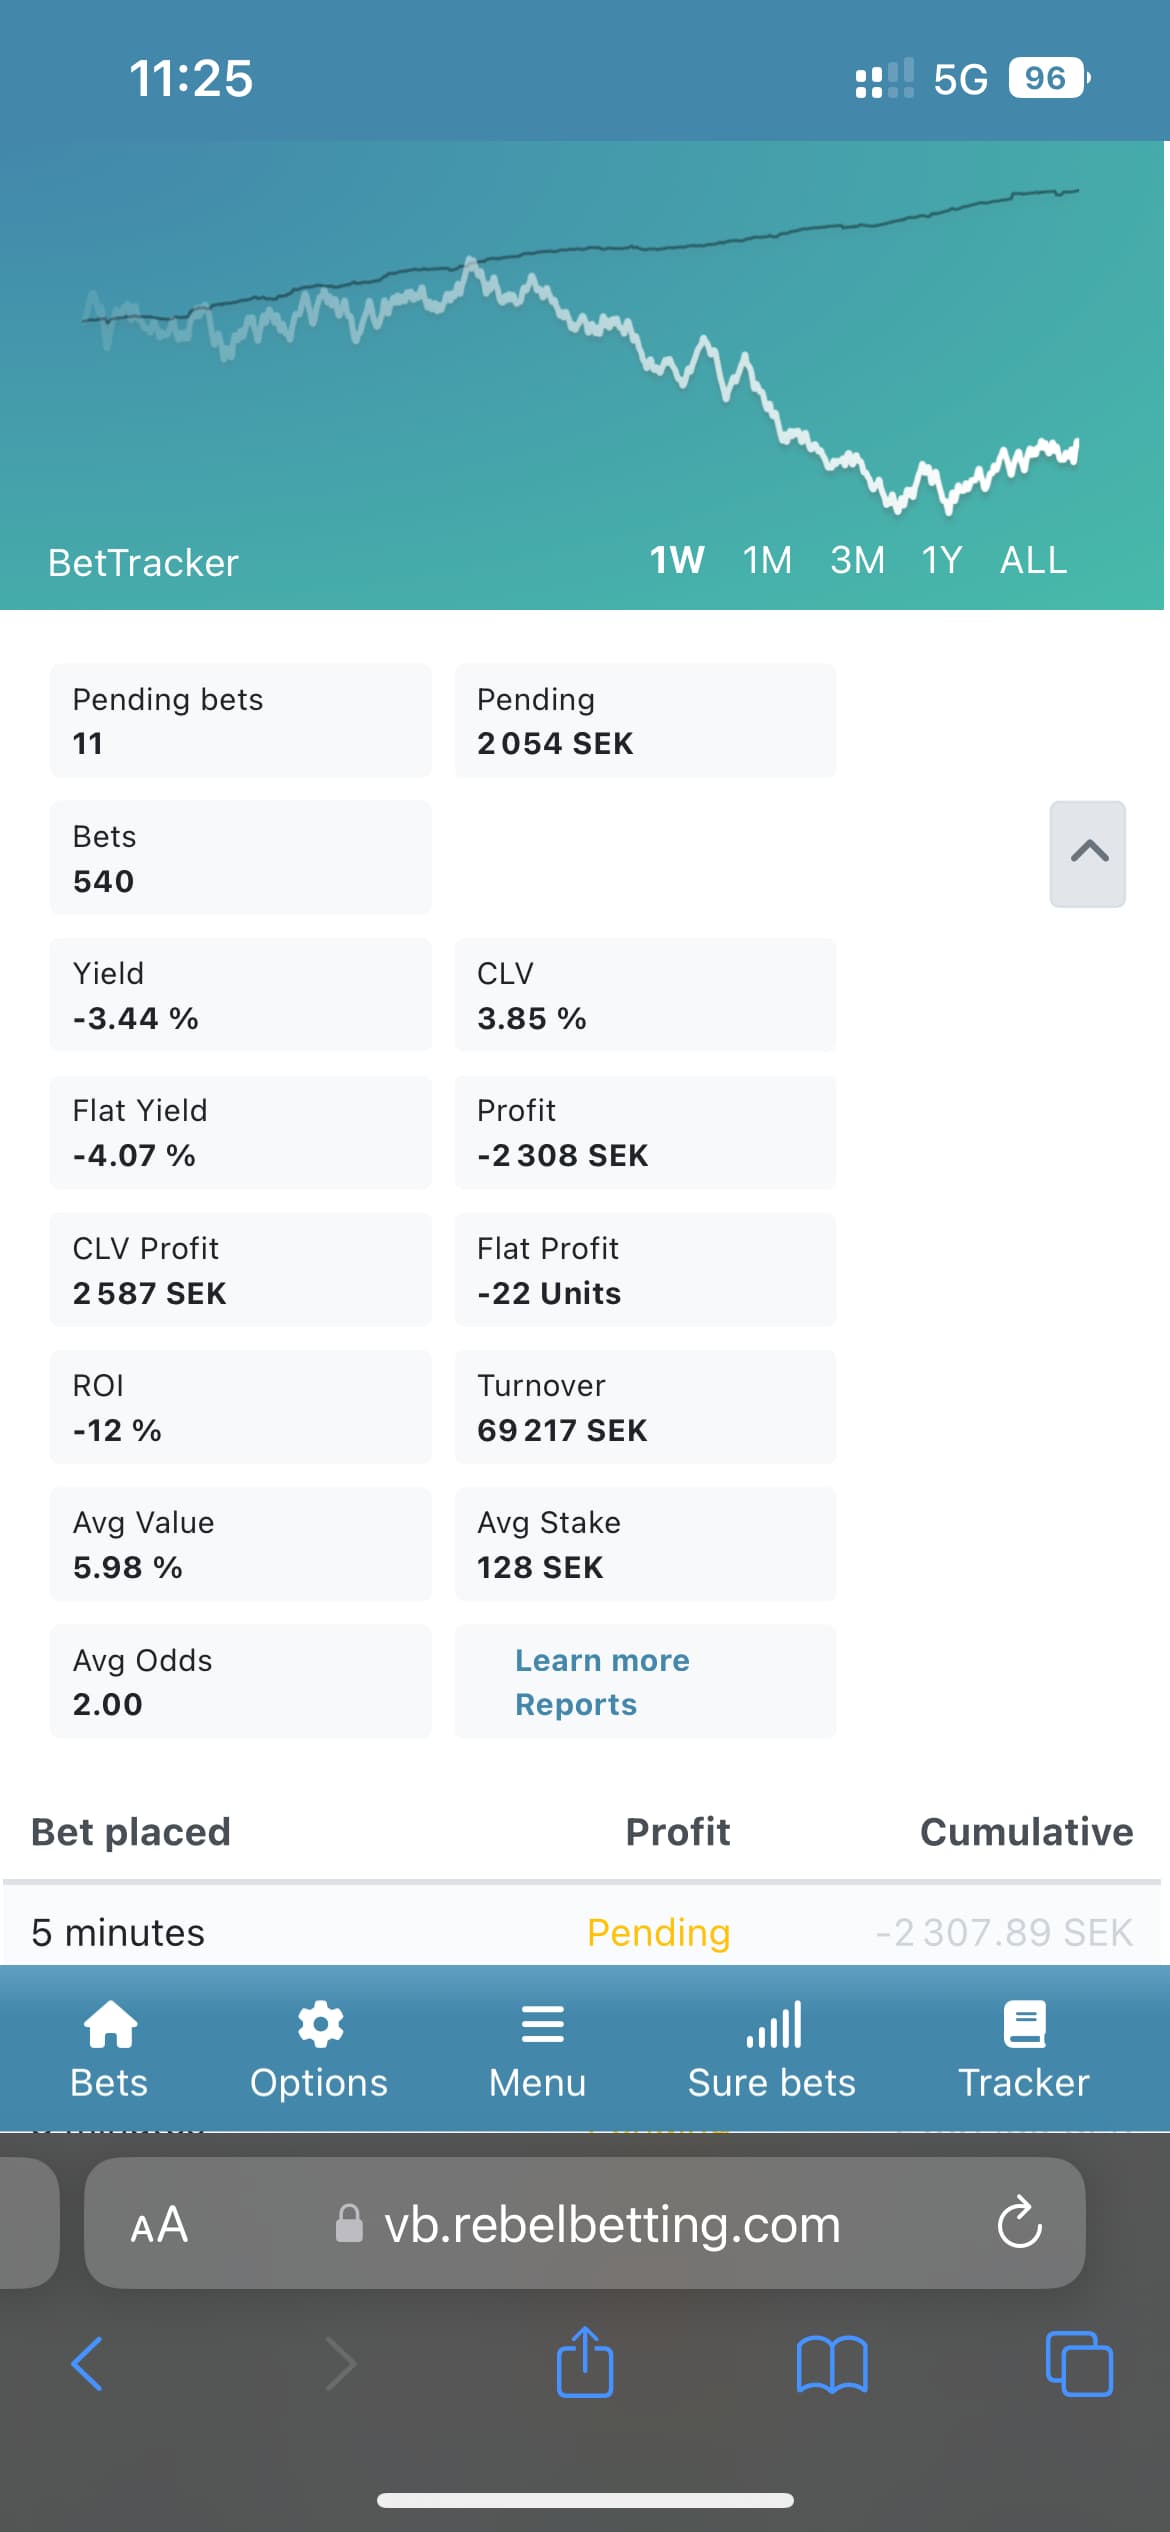This screenshot has height=2532, width=1170.
Task: Open the Tracker book icon
Action: point(1024,2024)
